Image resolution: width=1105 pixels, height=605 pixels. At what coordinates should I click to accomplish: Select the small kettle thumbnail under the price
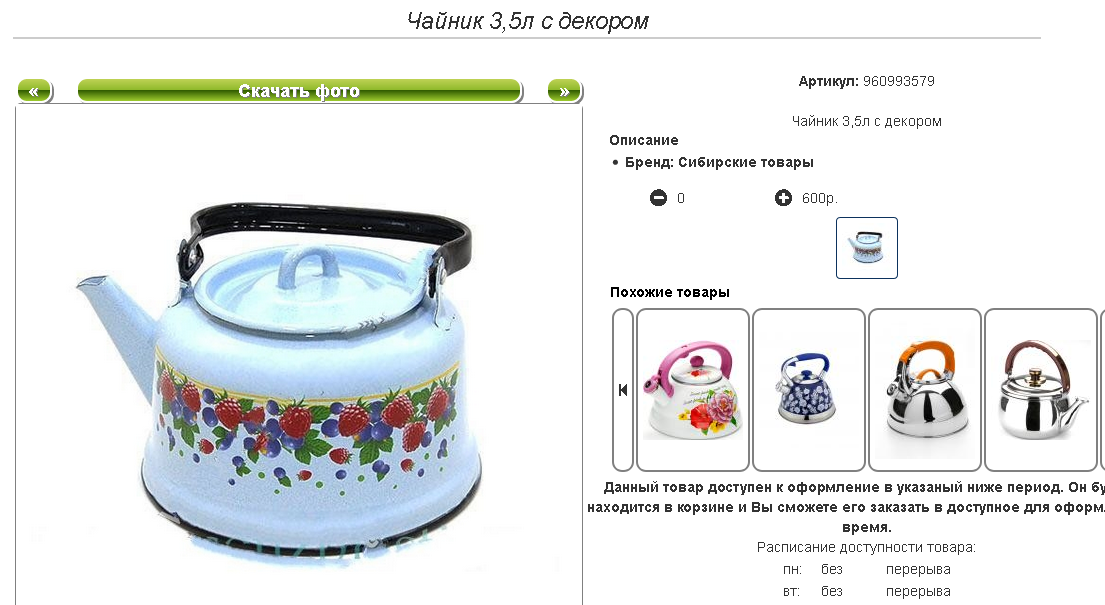tap(867, 248)
